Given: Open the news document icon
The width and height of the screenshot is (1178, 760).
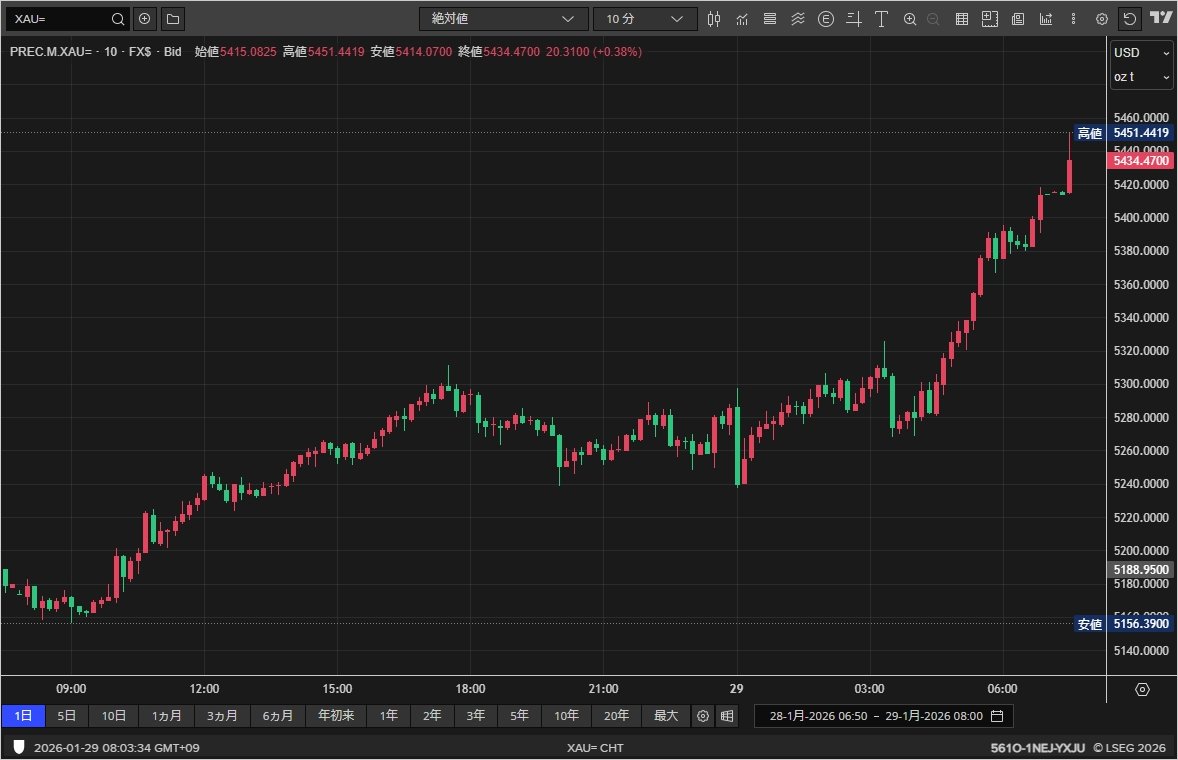Looking at the screenshot, I should tap(1018, 19).
